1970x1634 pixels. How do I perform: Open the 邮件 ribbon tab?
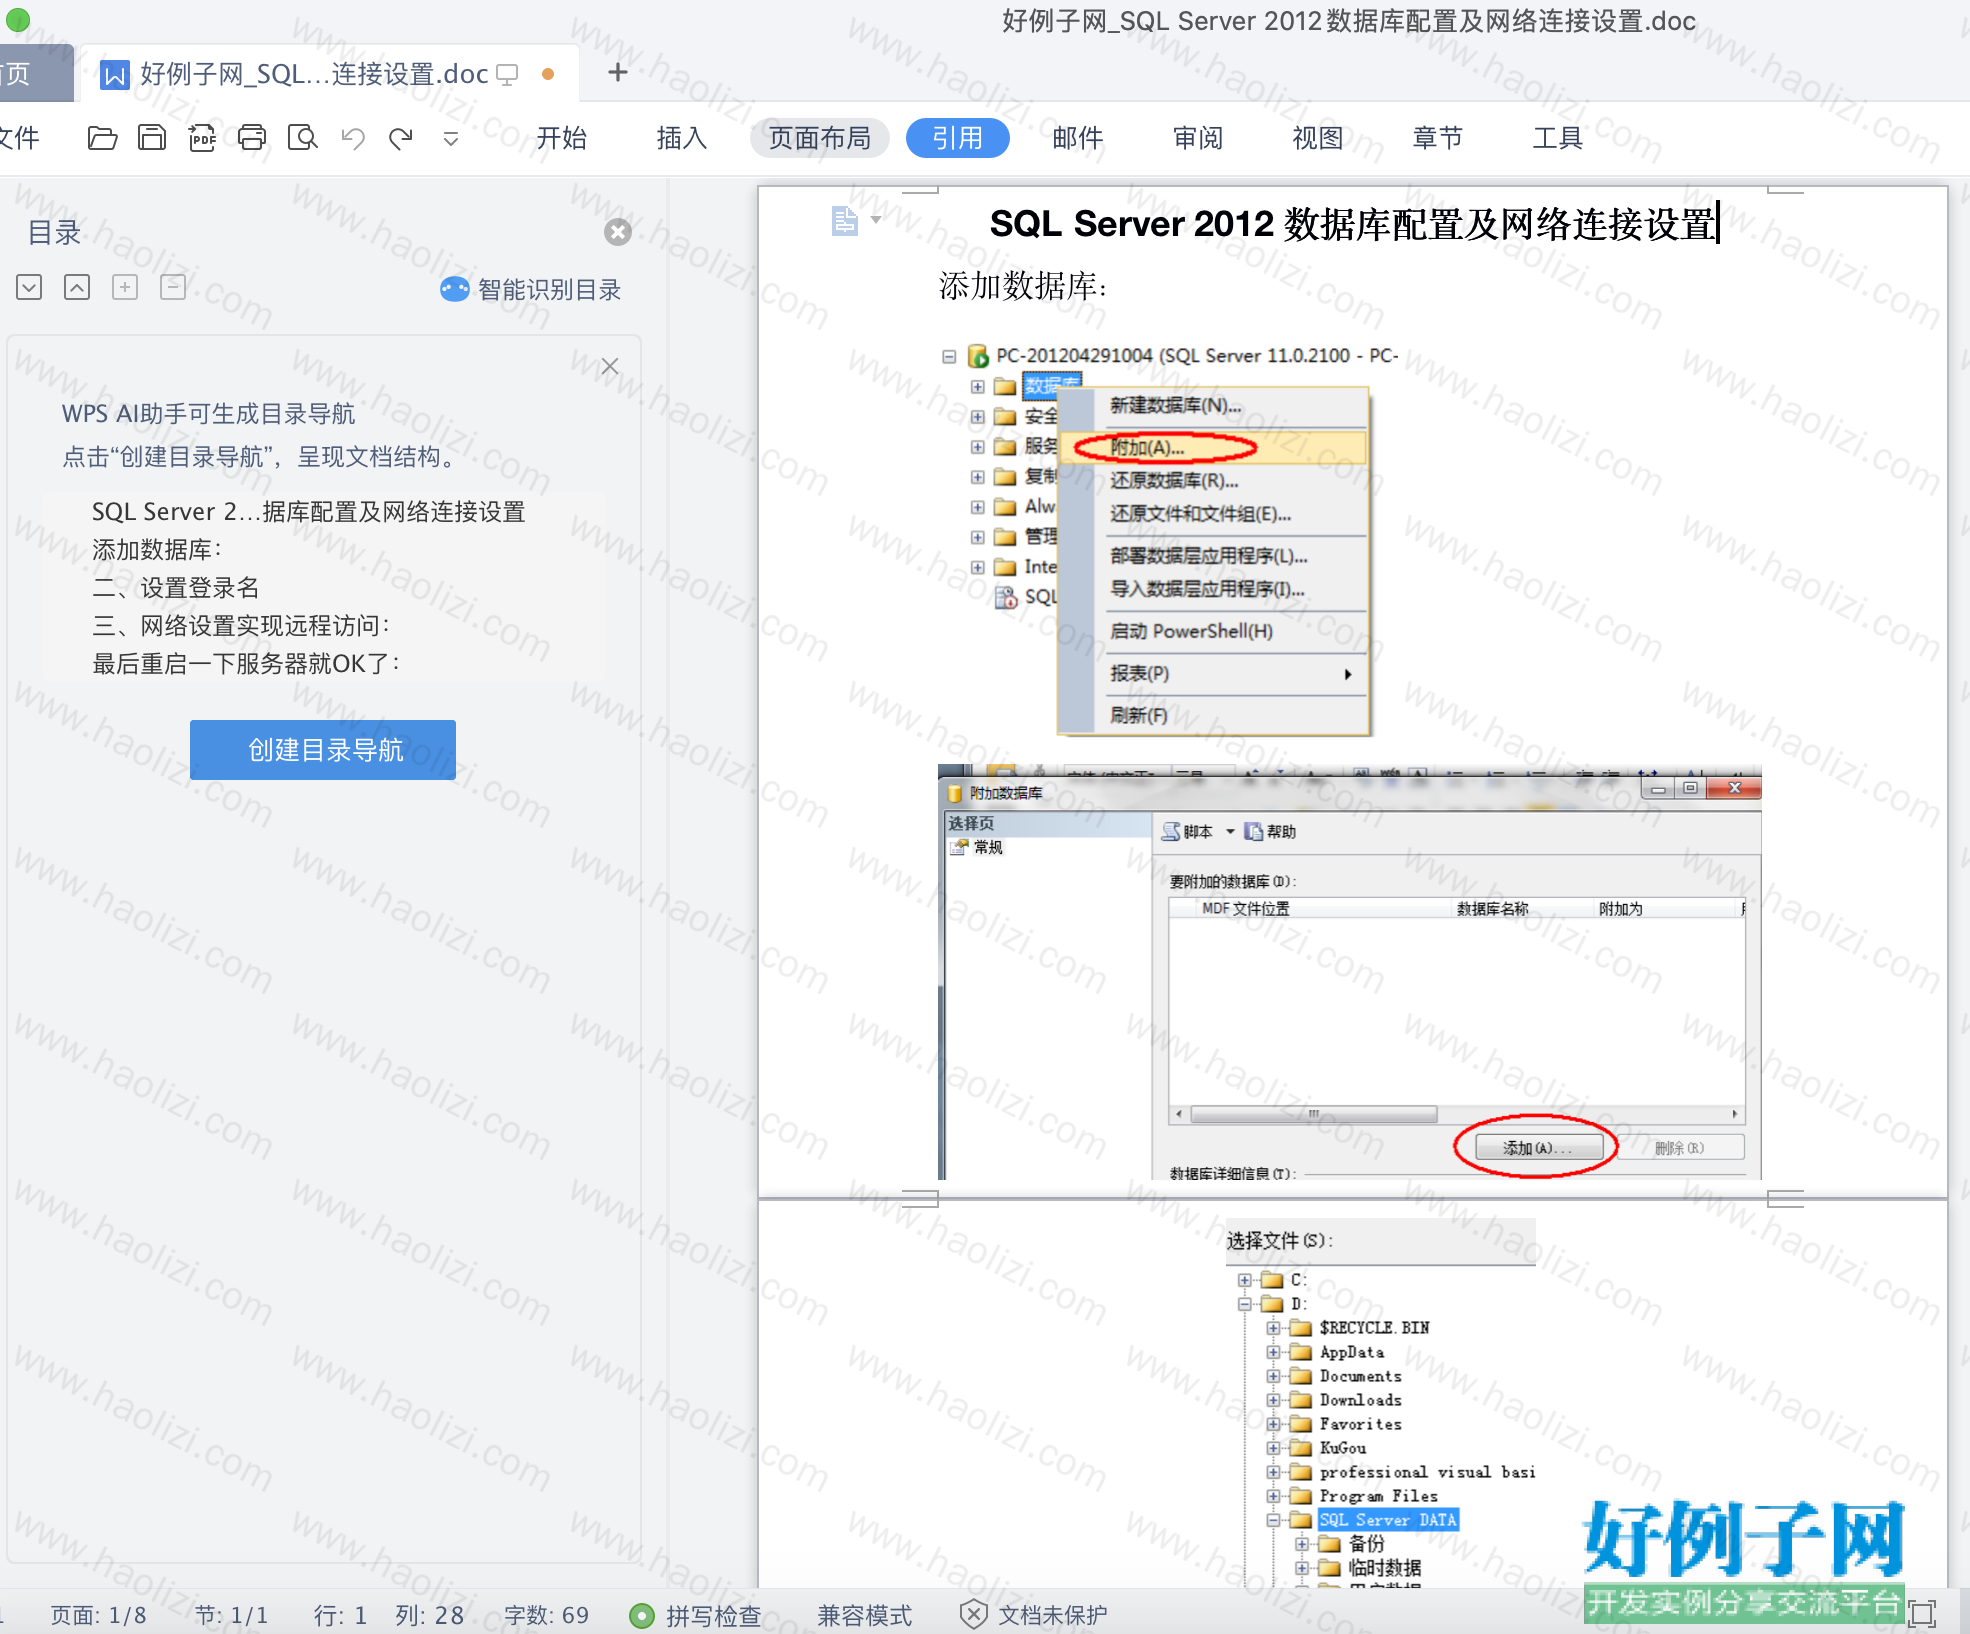pyautogui.click(x=1078, y=138)
